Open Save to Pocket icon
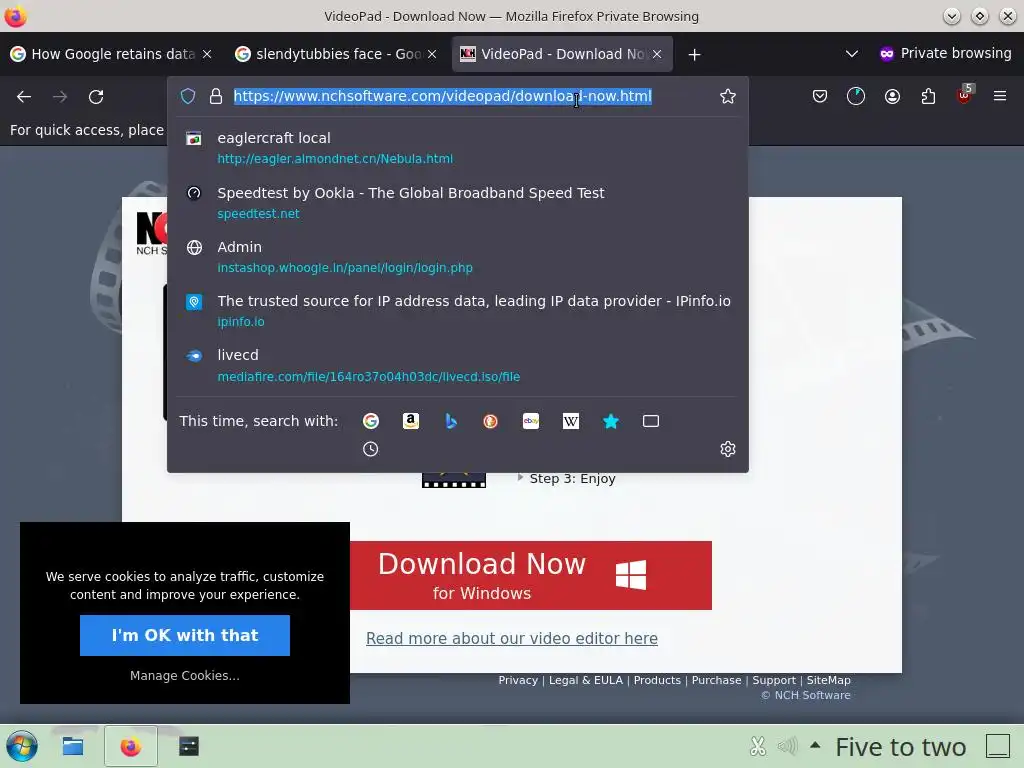This screenshot has width=1024, height=768. click(x=820, y=97)
